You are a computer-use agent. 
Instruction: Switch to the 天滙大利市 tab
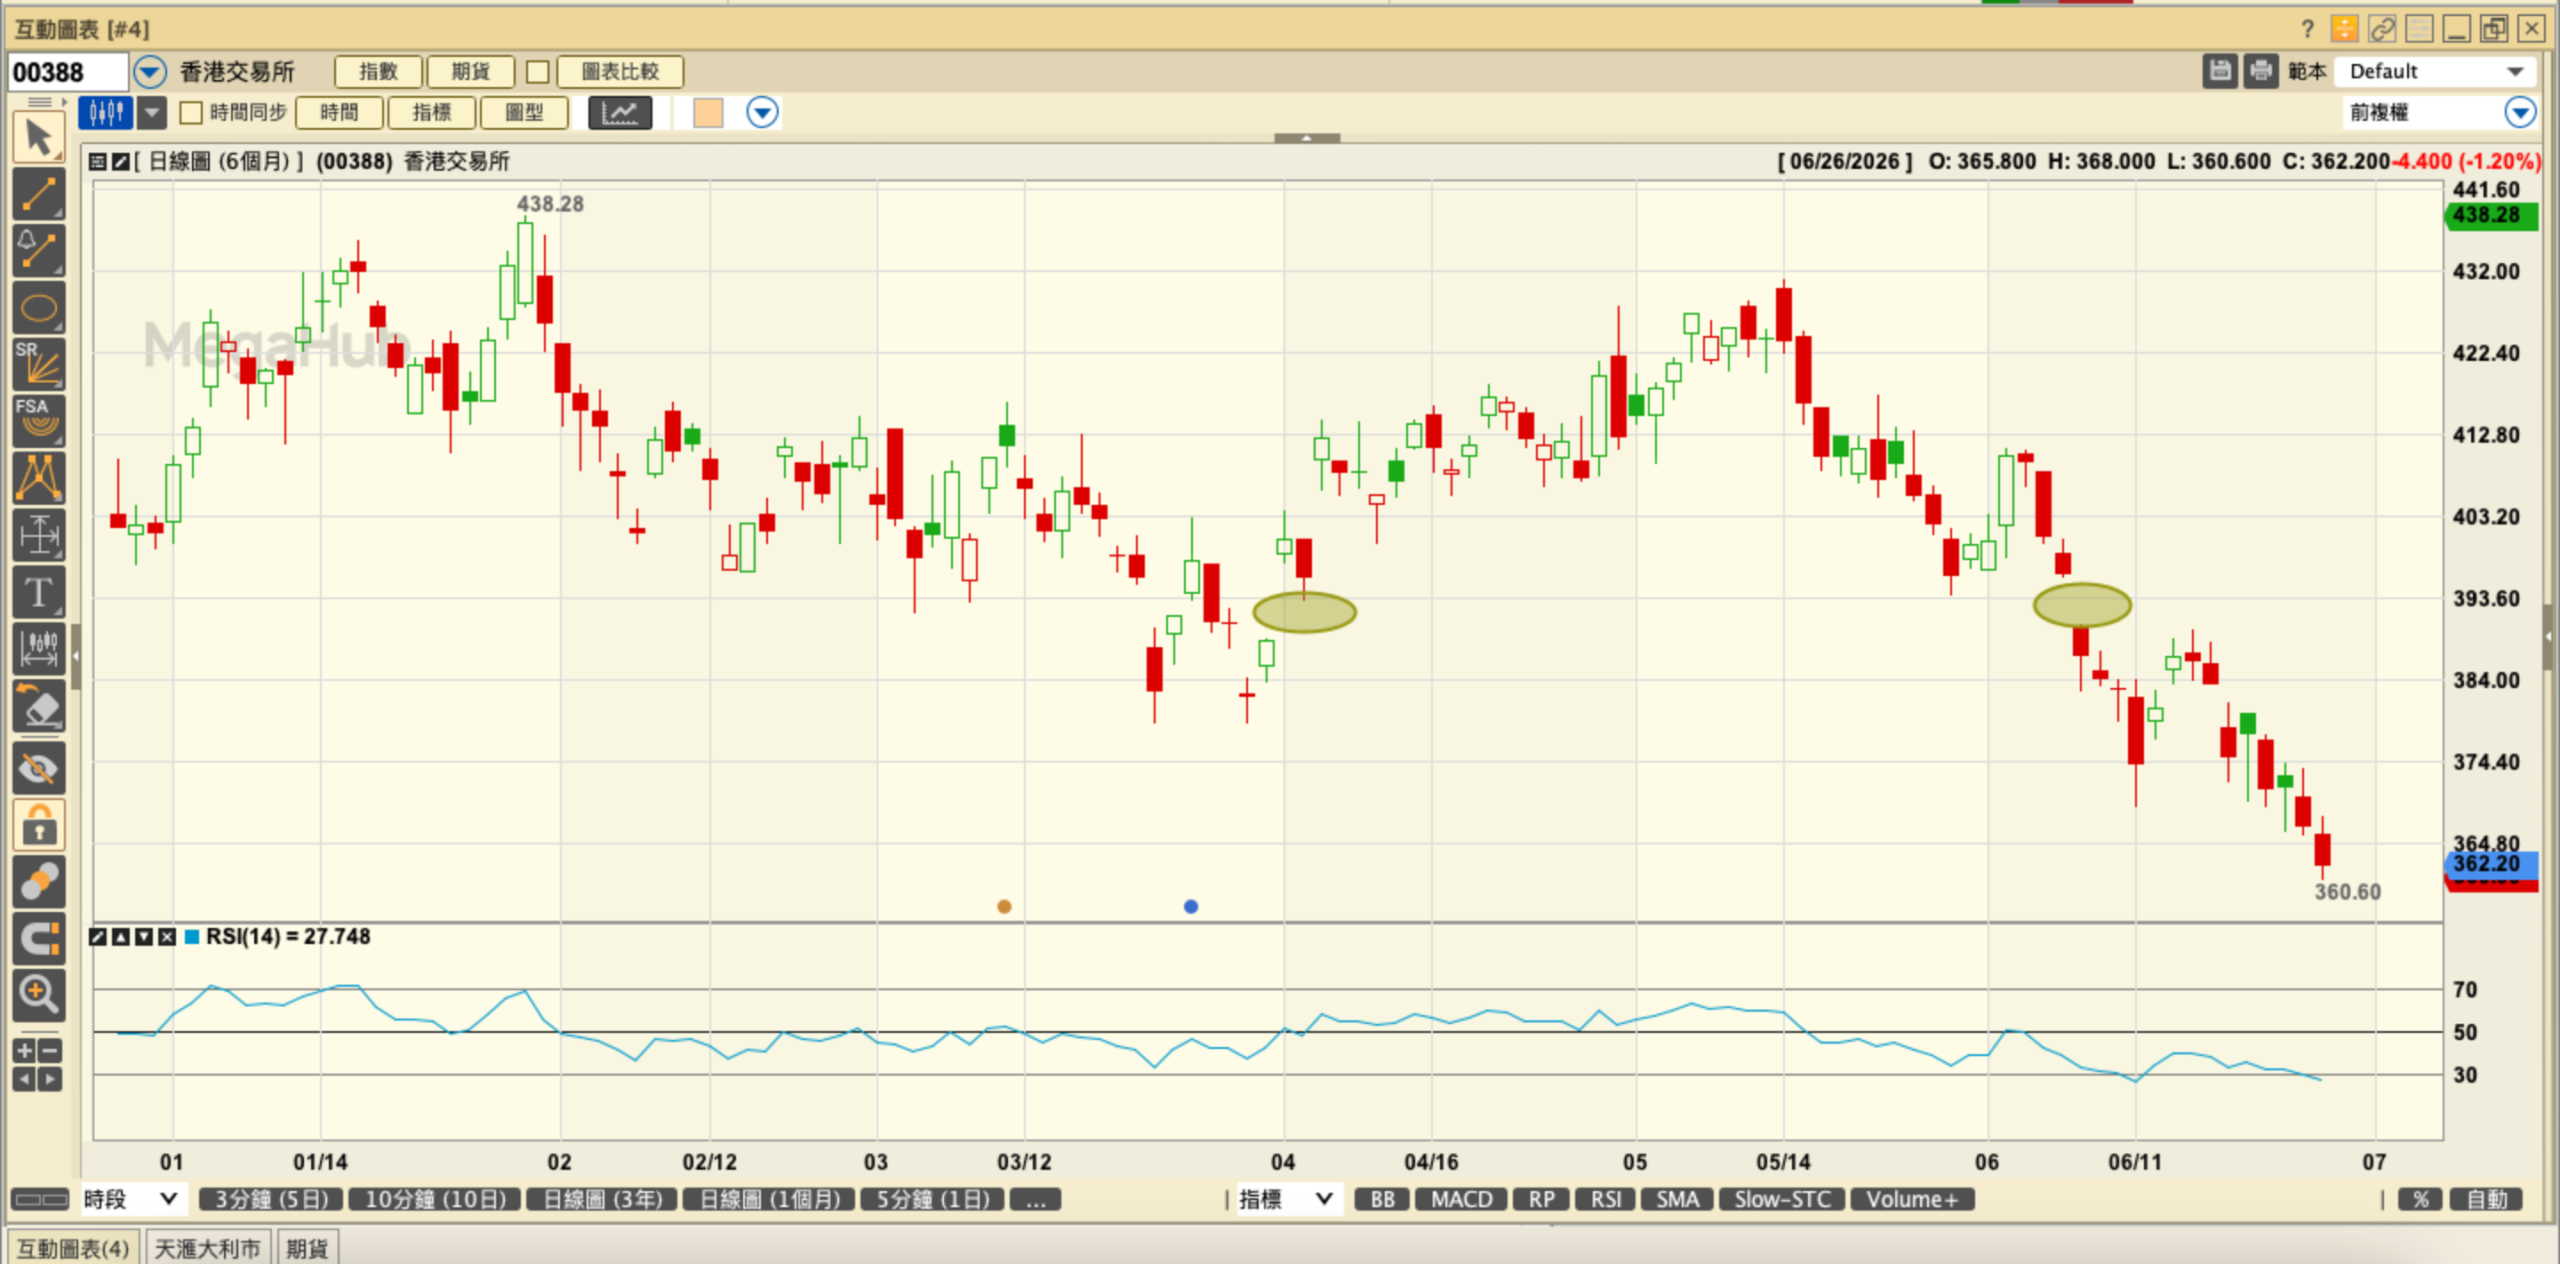[207, 1248]
